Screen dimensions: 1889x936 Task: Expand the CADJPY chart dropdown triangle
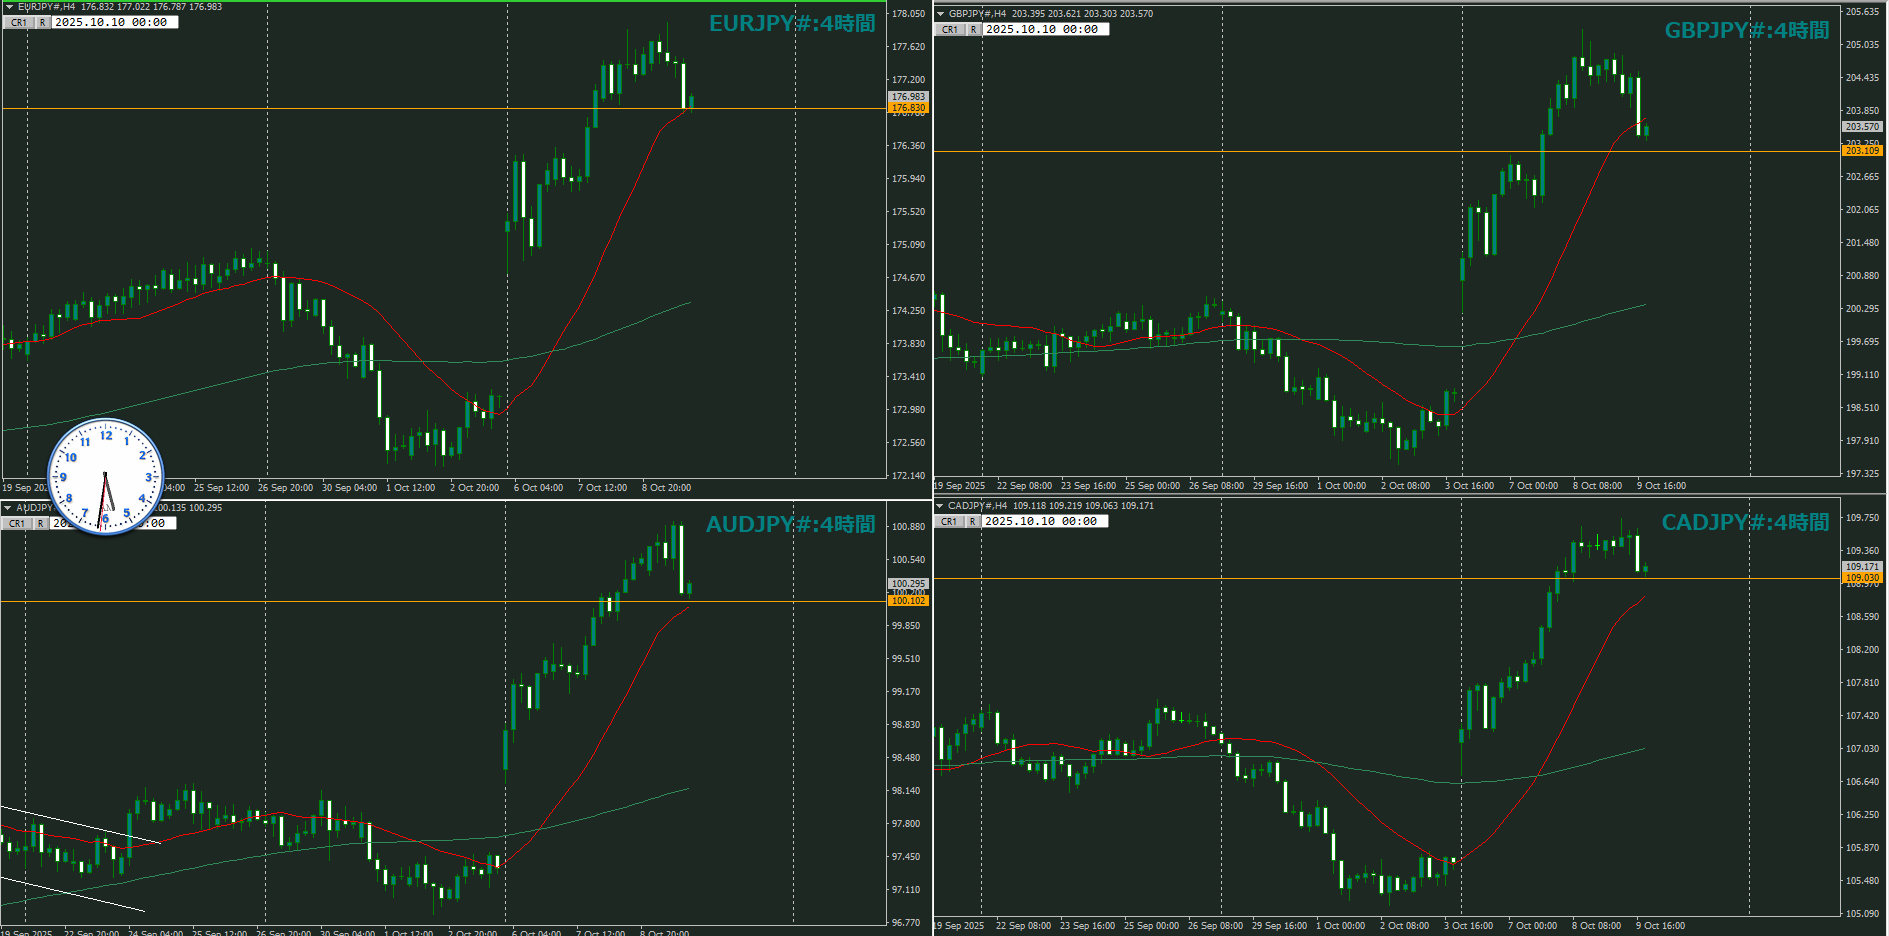[940, 506]
